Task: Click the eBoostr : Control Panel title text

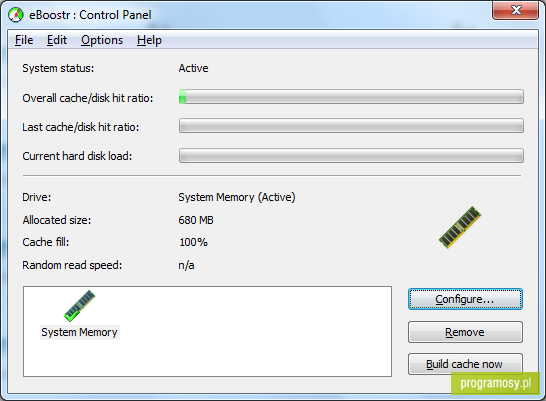Action: (90, 15)
